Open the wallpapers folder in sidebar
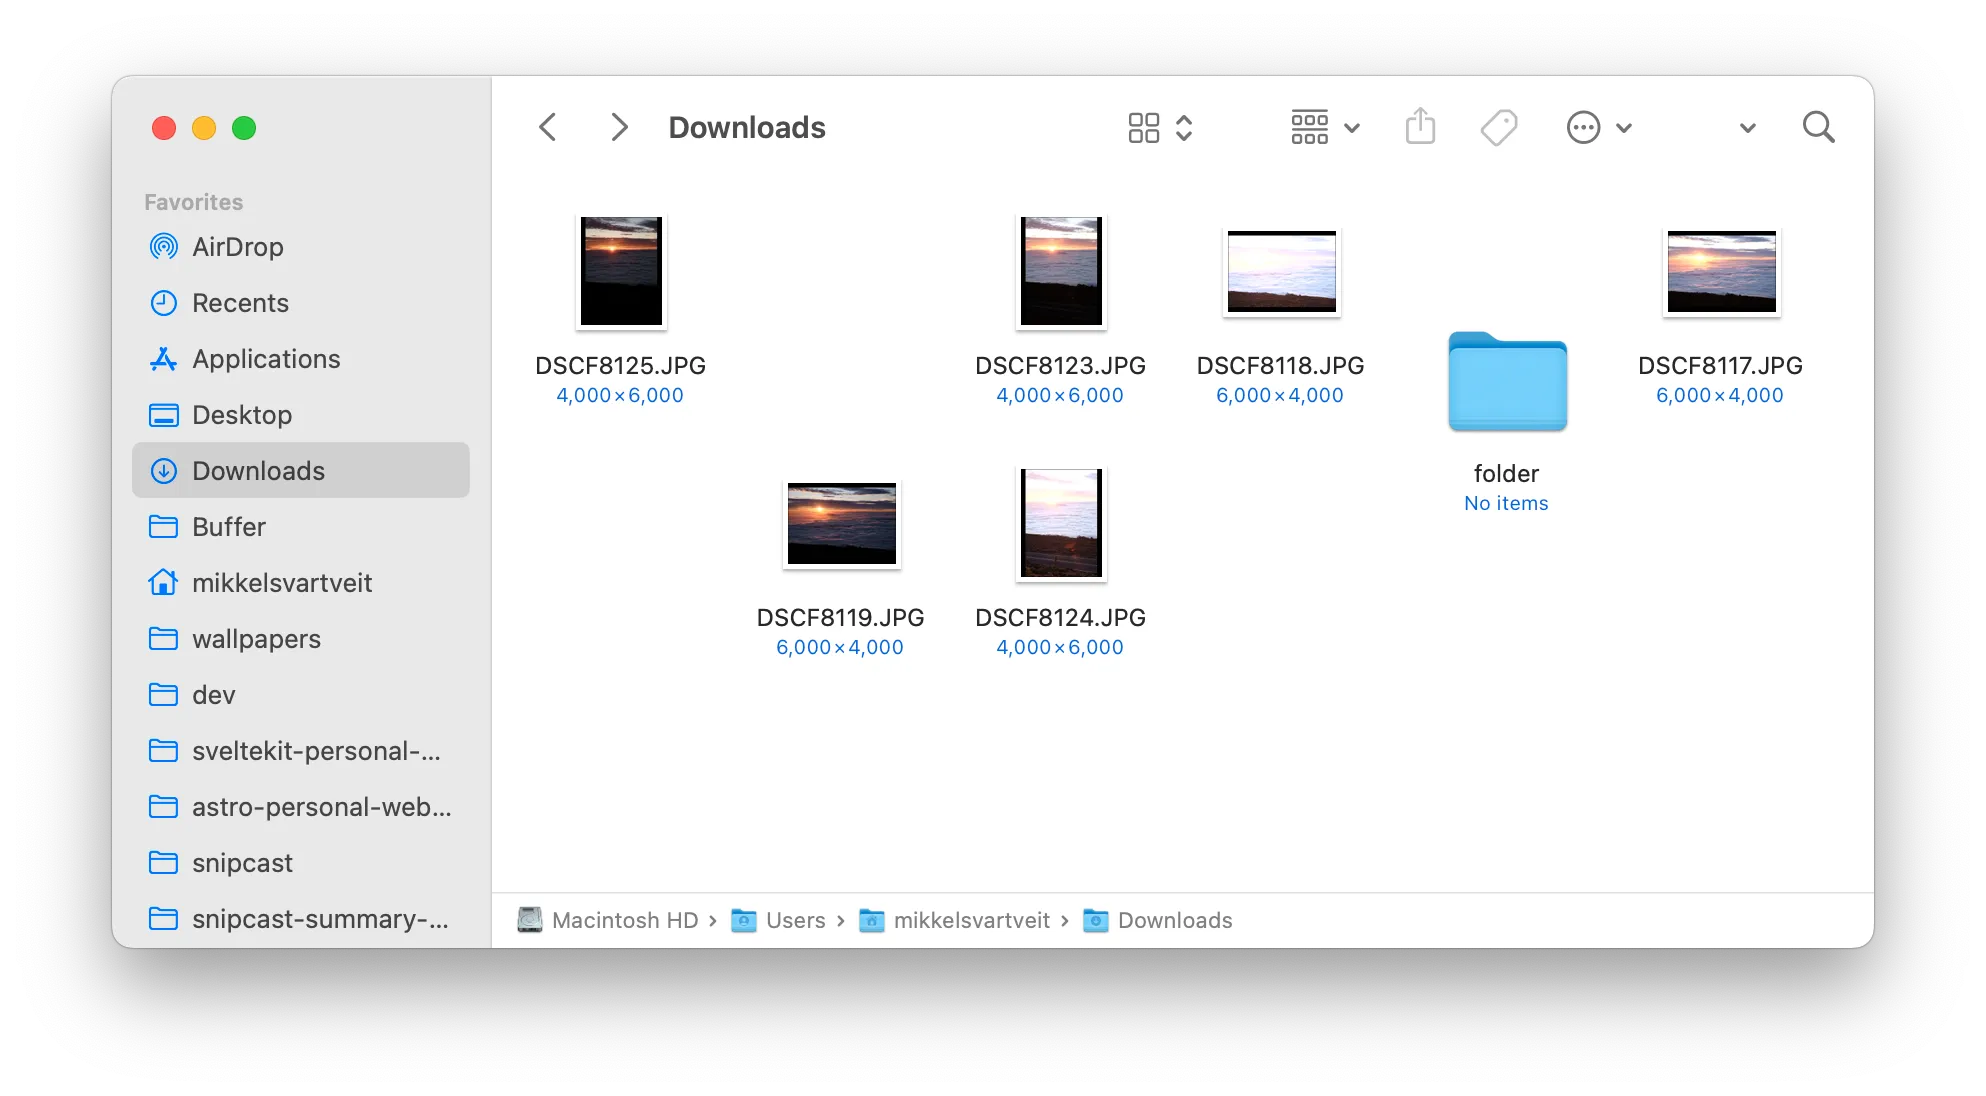Viewport: 1986px width, 1096px height. [x=256, y=639]
